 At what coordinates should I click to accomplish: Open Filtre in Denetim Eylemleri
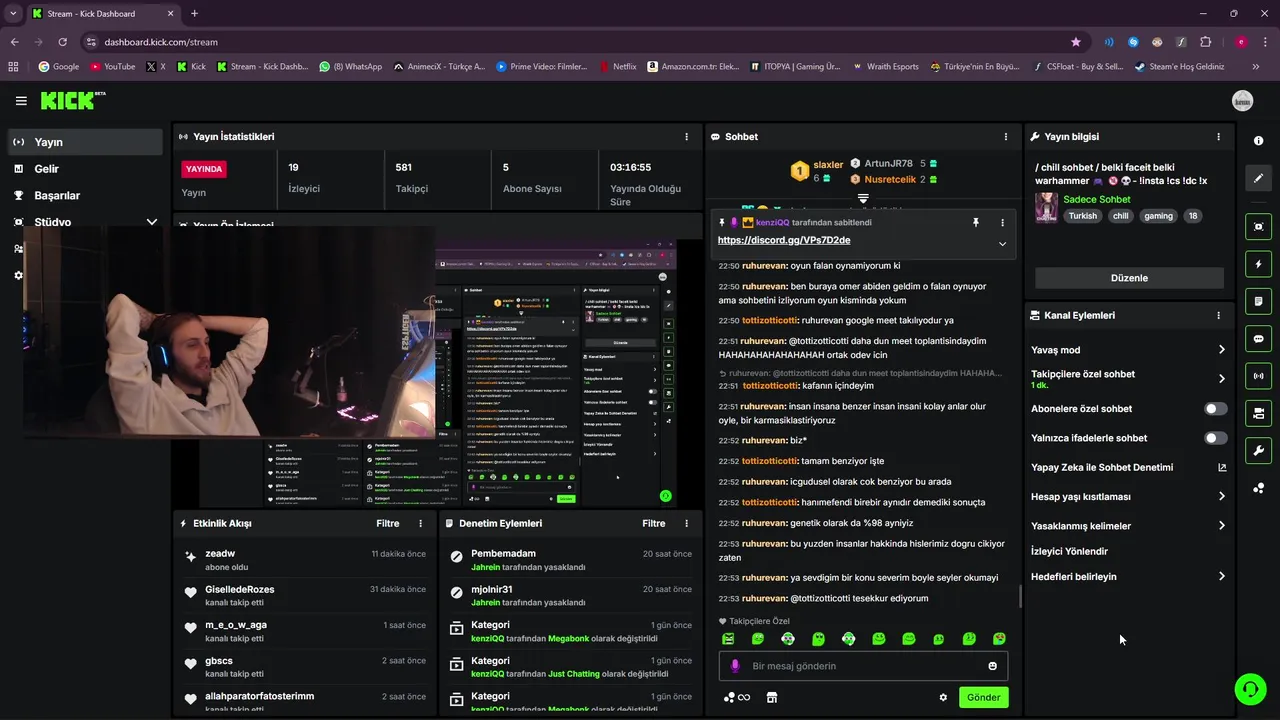pos(654,523)
